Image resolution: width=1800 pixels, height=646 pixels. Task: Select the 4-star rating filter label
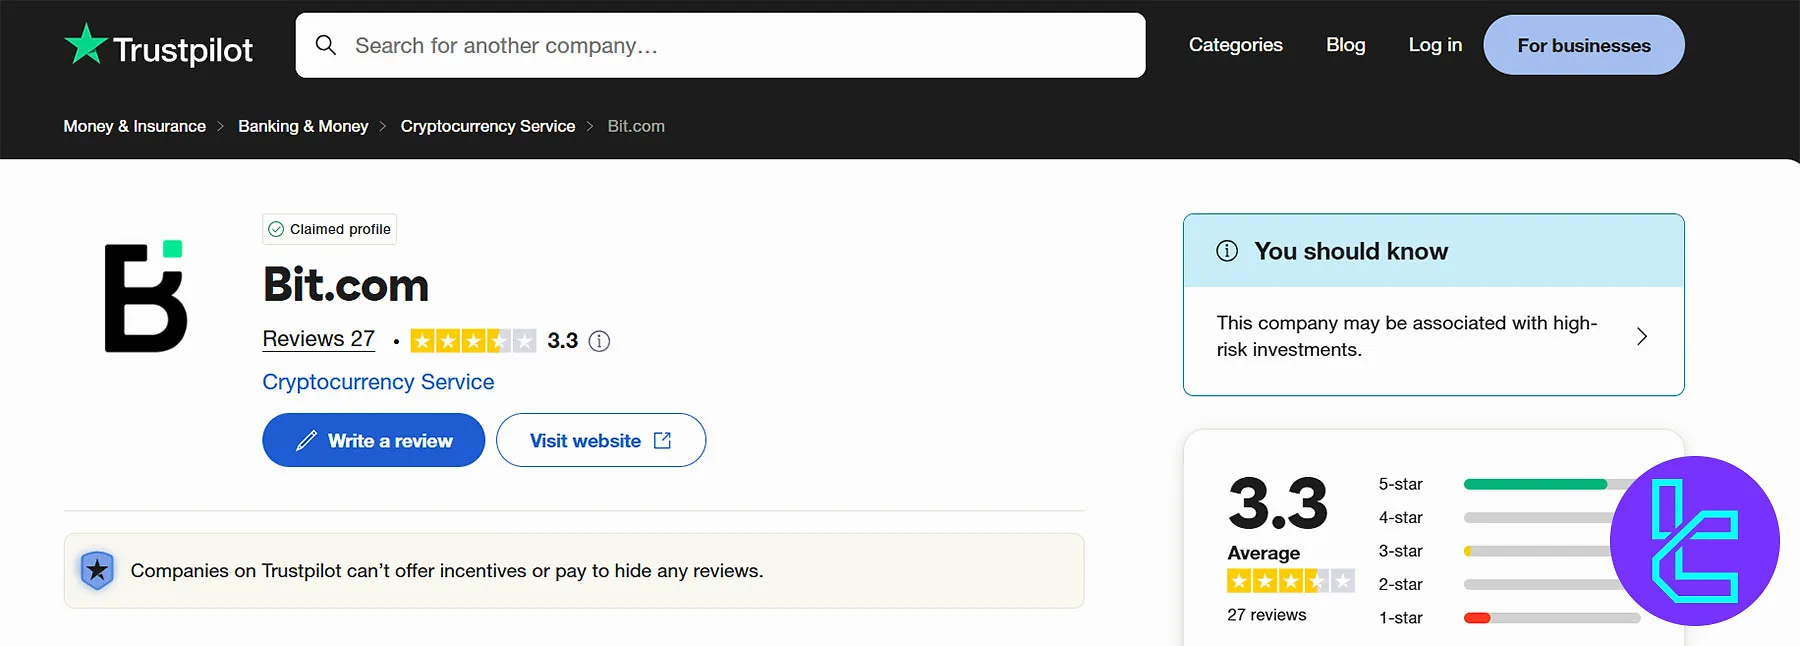tap(1400, 517)
